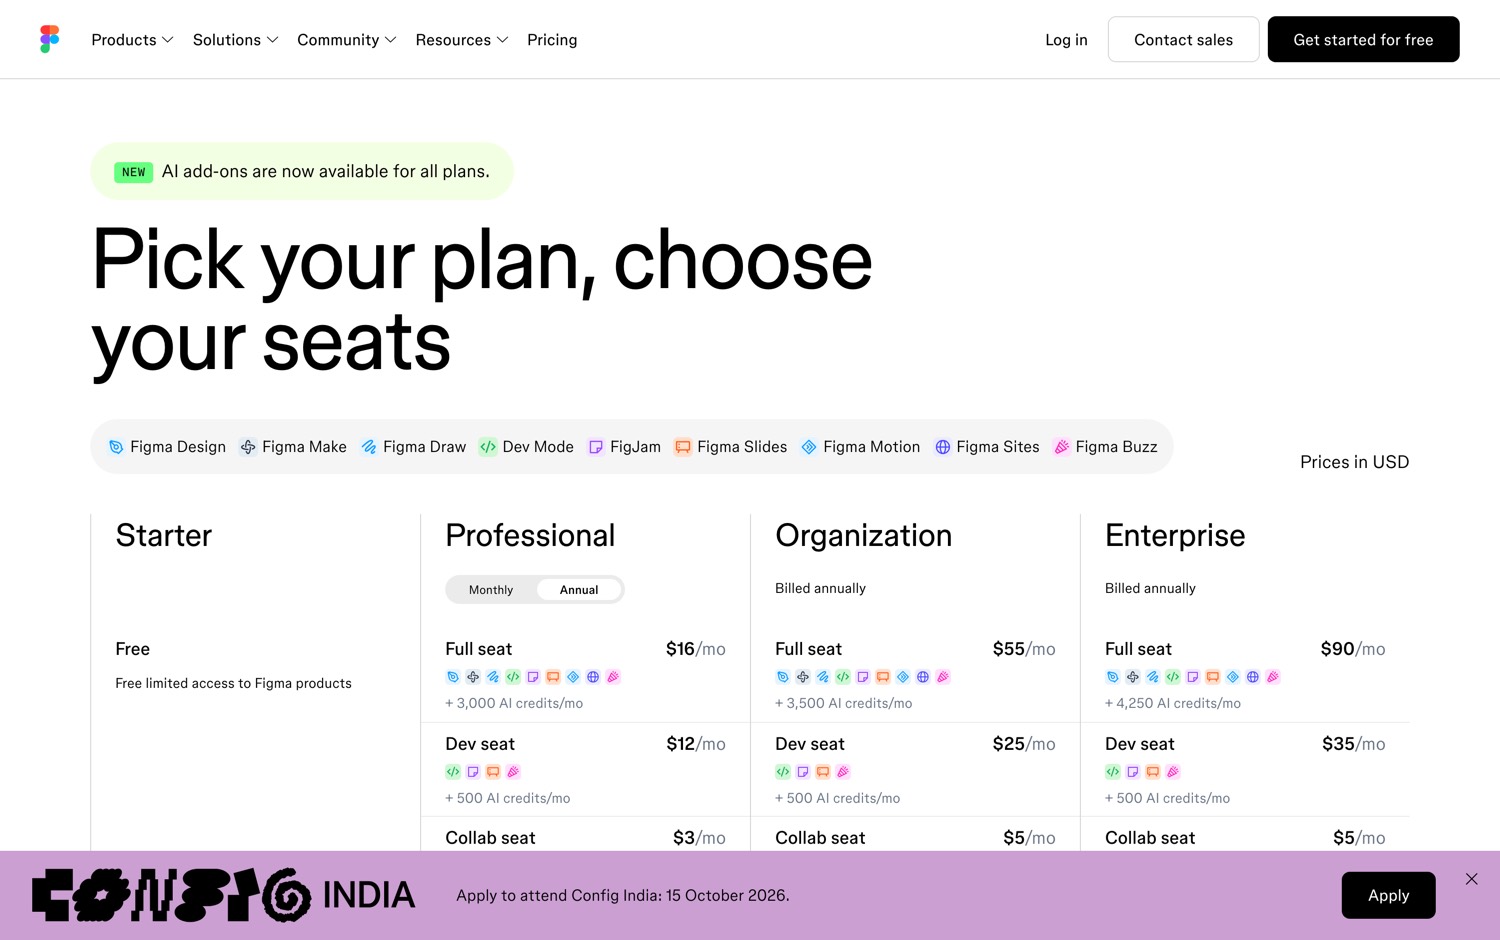This screenshot has height=940, width=1500.
Task: Open the Resources menu
Action: (462, 40)
